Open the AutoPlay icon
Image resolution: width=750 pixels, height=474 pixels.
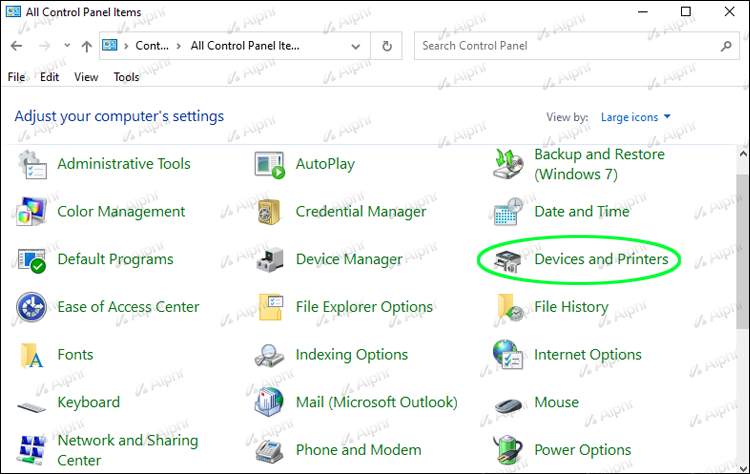[x=270, y=164]
